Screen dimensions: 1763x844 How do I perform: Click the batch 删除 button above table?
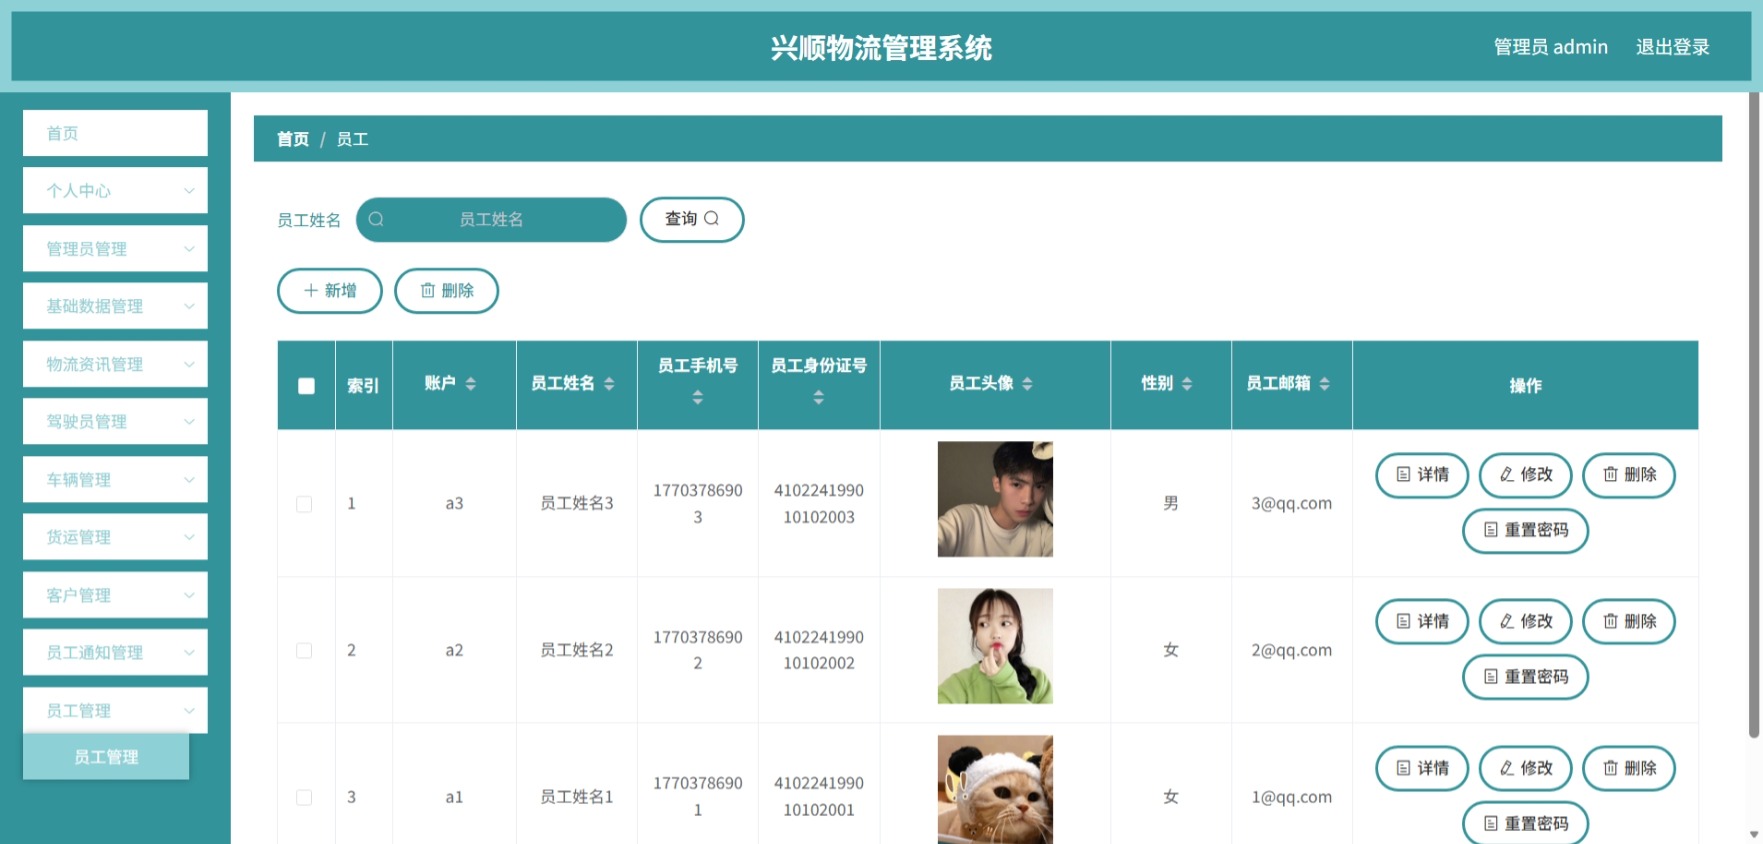[x=446, y=291]
